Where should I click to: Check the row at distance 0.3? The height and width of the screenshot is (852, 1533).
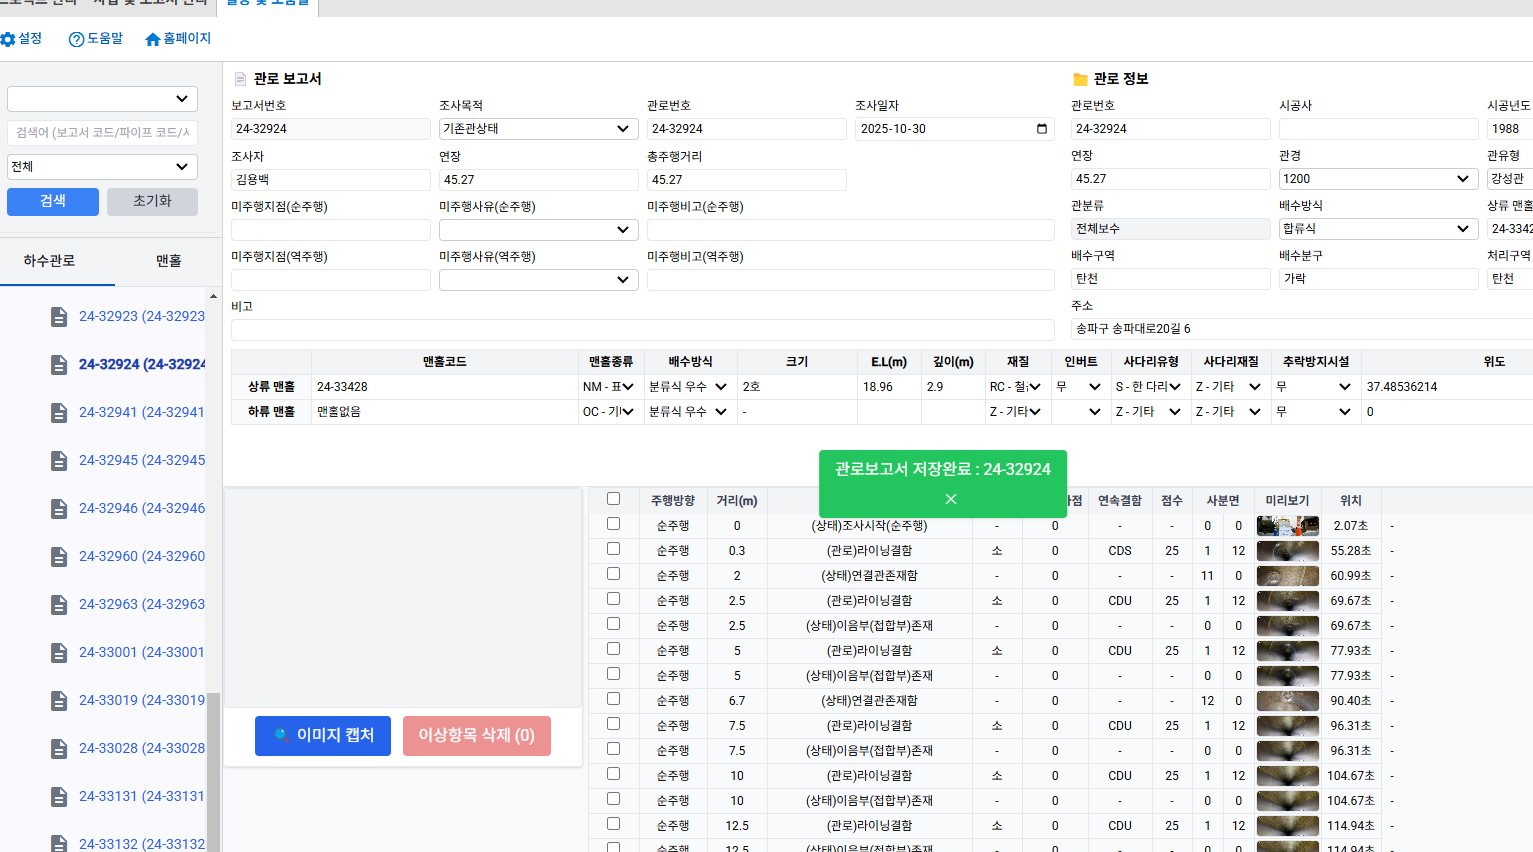point(613,549)
